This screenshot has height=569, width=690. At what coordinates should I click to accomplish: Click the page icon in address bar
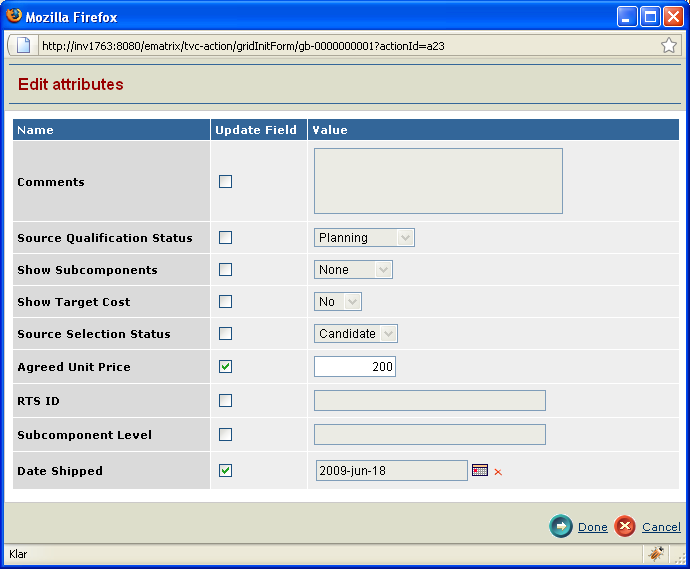24,45
